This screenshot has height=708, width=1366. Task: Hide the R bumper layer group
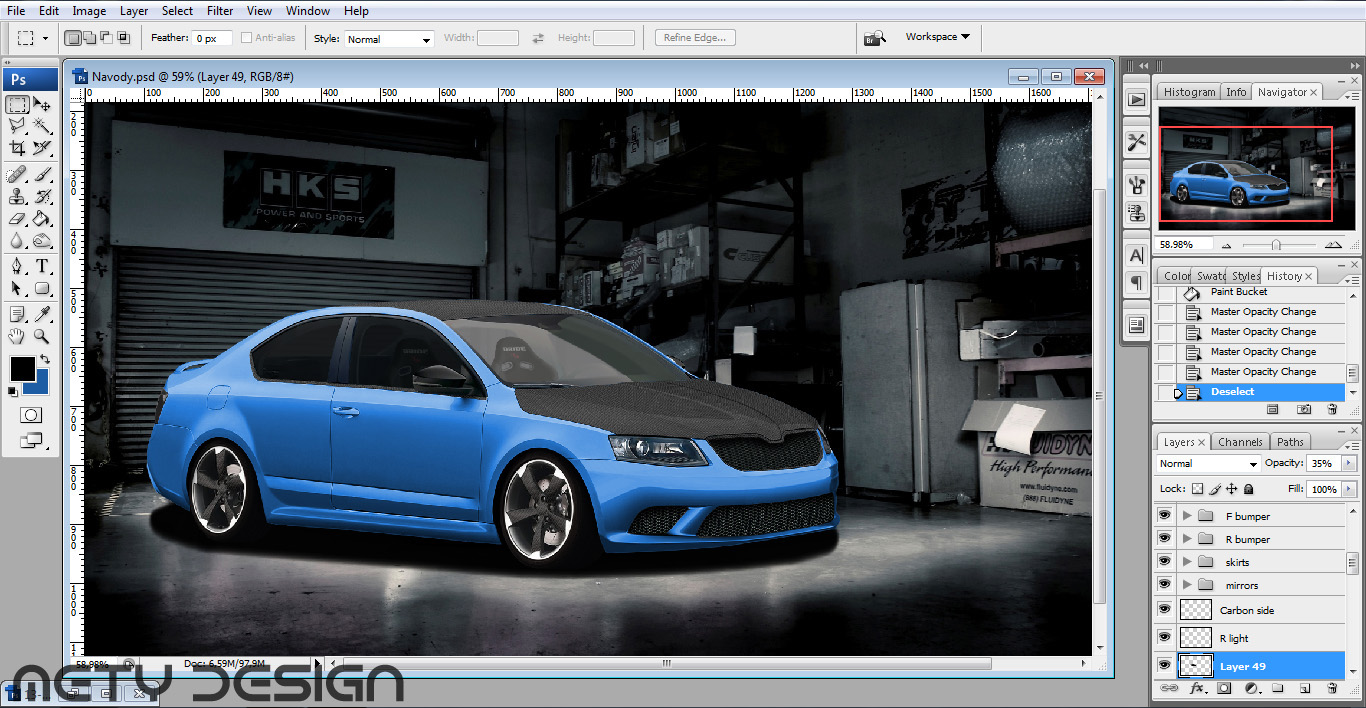click(x=1164, y=539)
